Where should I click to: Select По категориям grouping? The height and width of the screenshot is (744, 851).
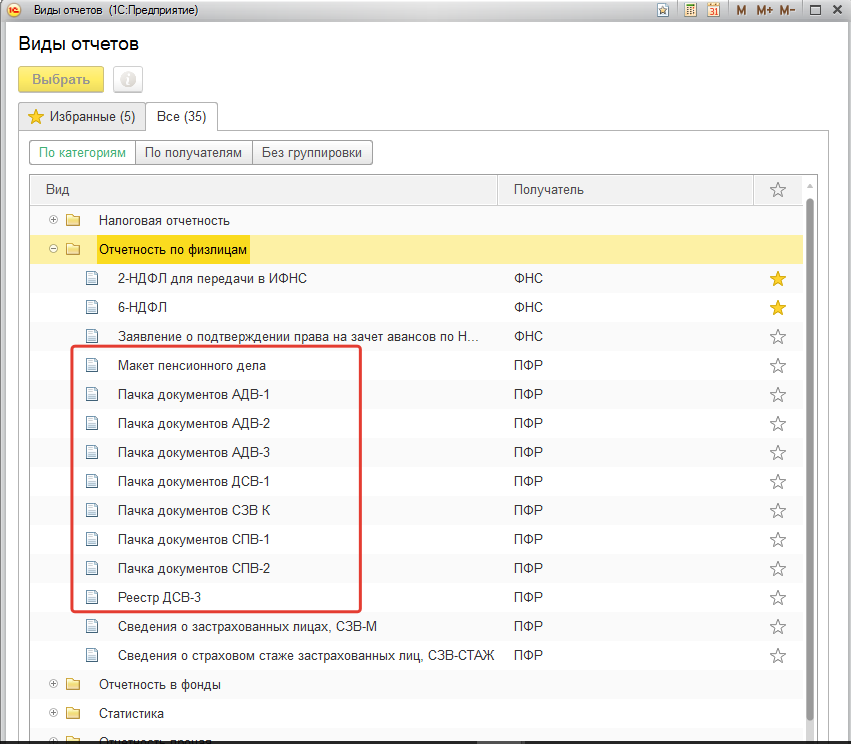(x=82, y=152)
